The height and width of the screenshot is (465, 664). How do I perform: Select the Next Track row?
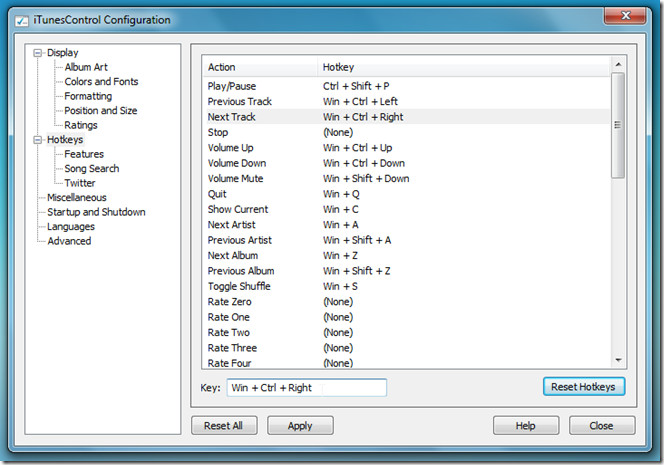406,117
